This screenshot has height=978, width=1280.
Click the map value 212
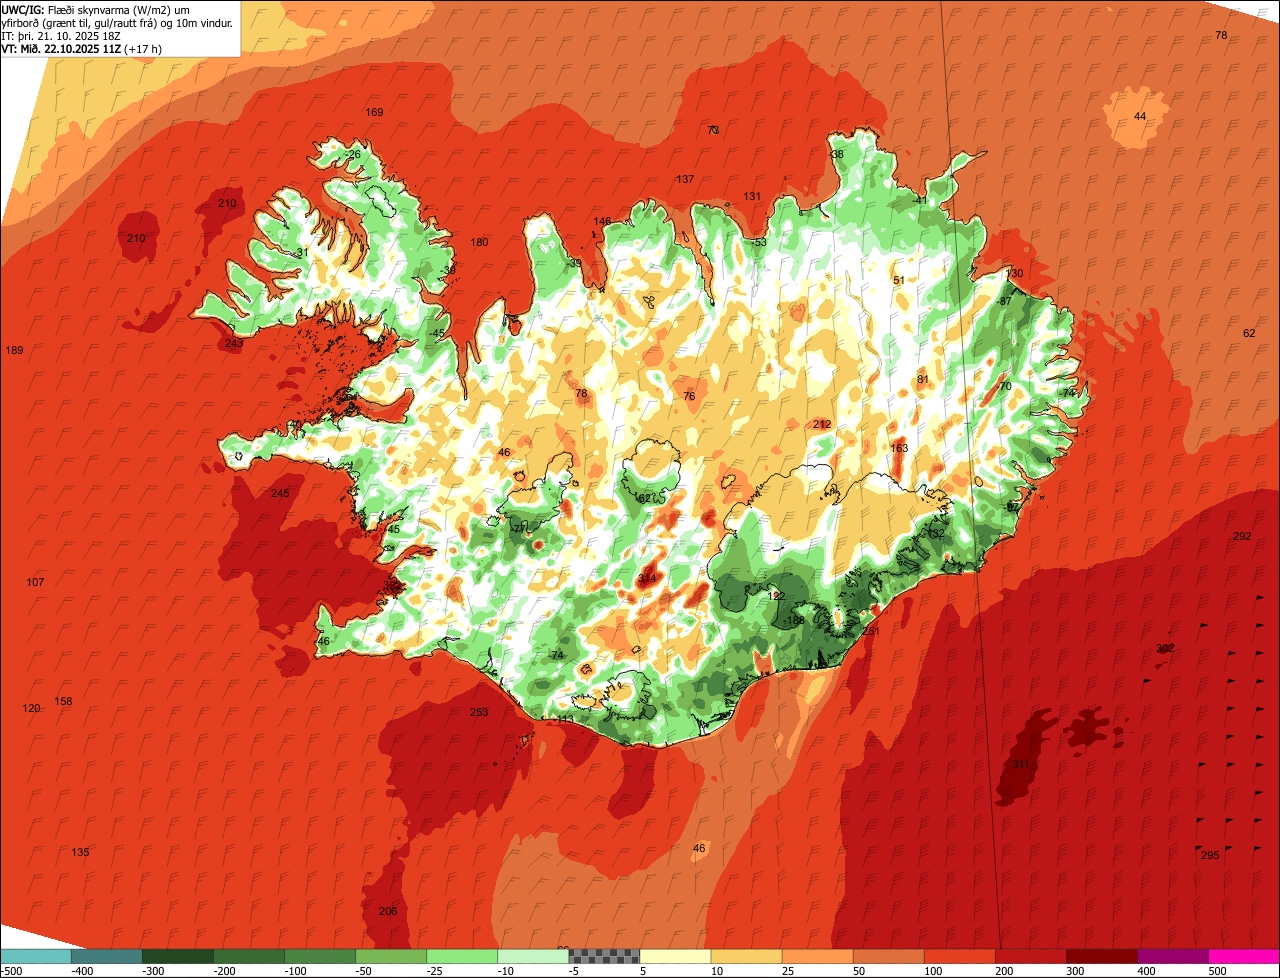click(x=822, y=425)
